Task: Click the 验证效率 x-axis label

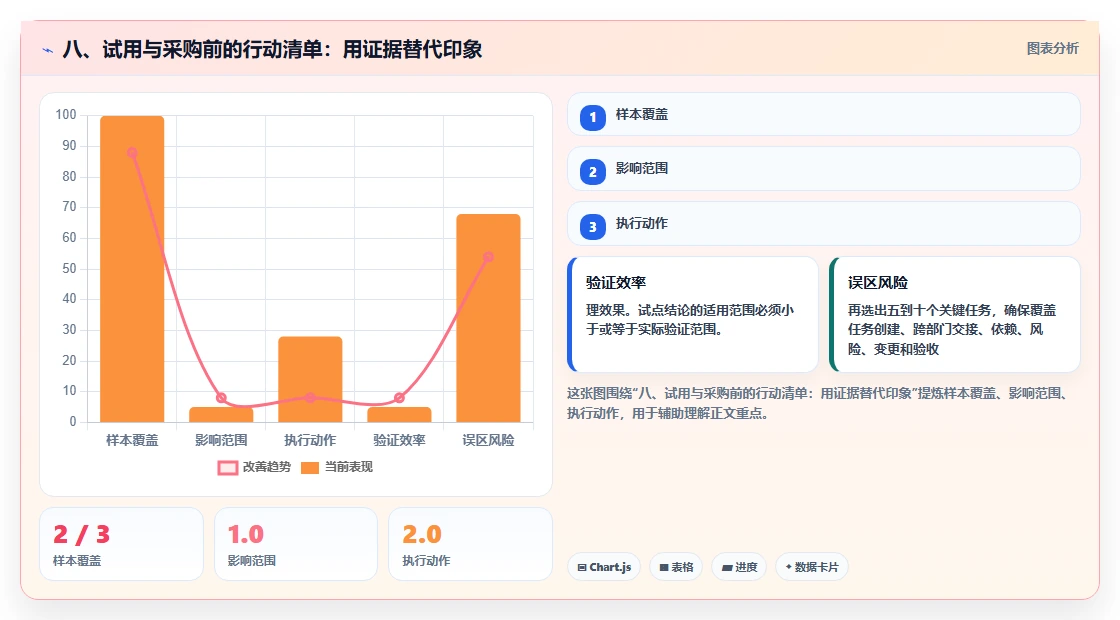Action: tap(399, 441)
